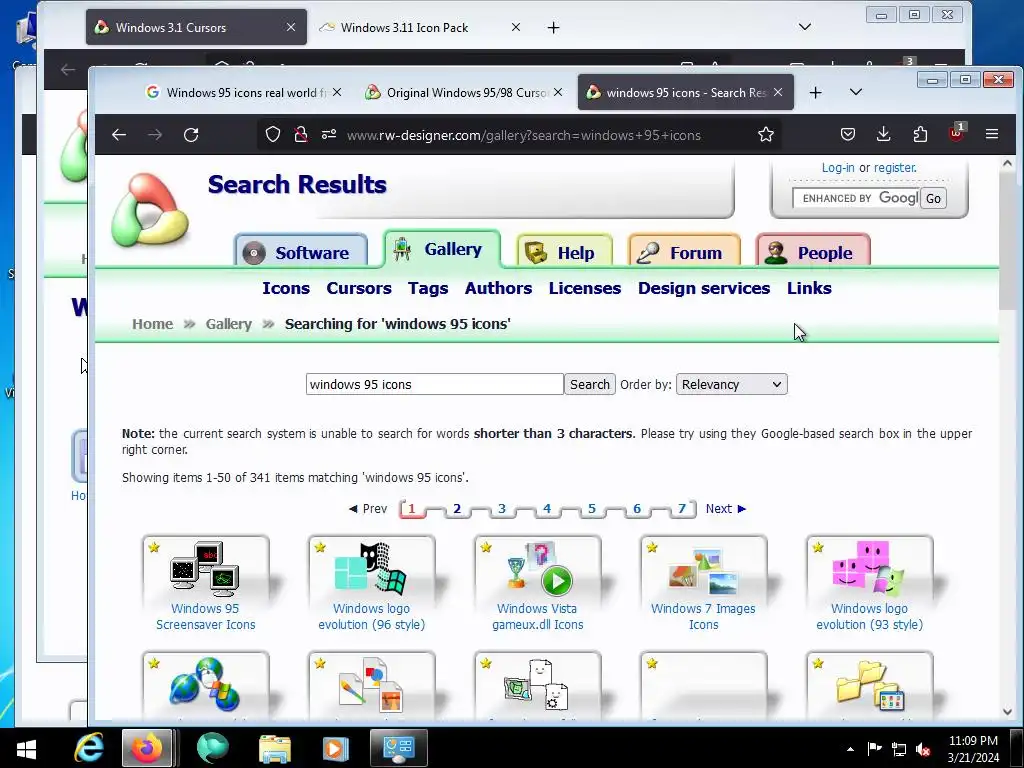List all tabs chevron in back window

point(805,27)
